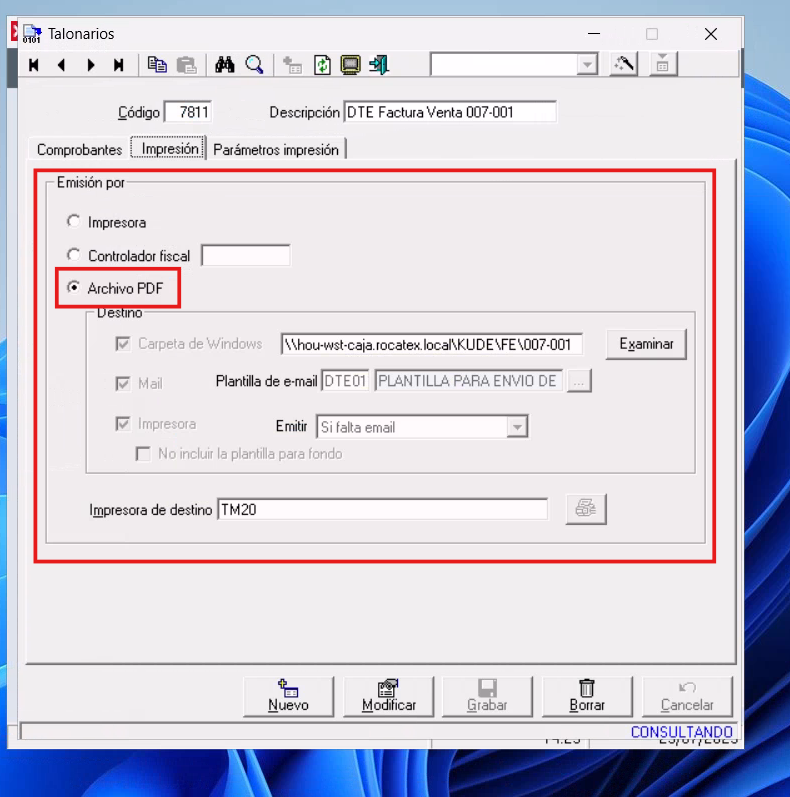Click the copy icon in toolbar
Image resolution: width=790 pixels, height=797 pixels.
(x=157, y=65)
